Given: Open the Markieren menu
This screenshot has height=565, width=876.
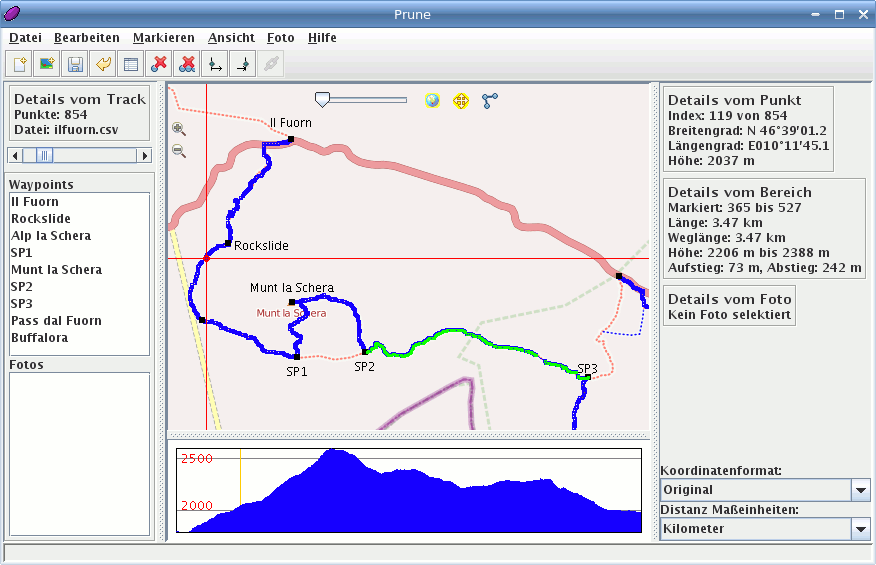Looking at the screenshot, I should click(163, 38).
